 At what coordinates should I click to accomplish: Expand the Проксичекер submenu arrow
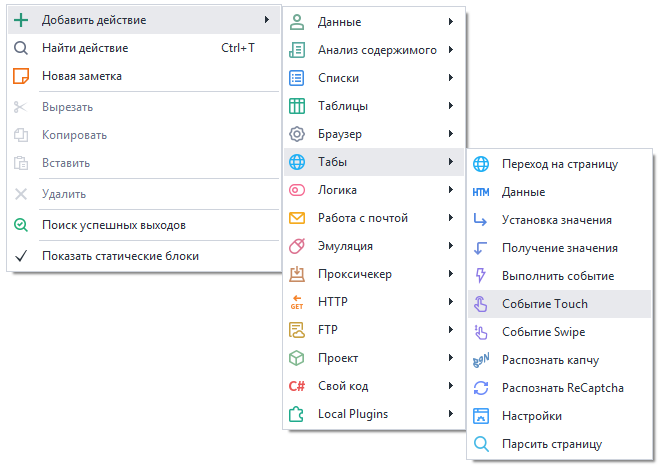(452, 274)
